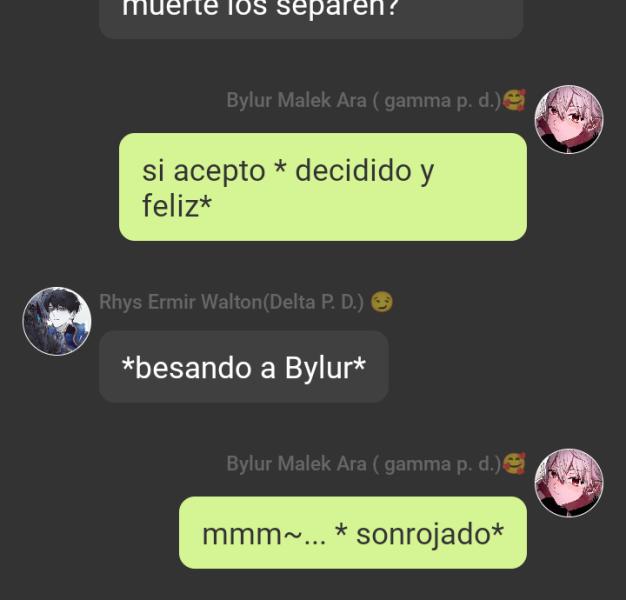Image resolution: width=626 pixels, height=600 pixels.
Task: Tap 'Bylur Malek Ara' name above 'si acepto'
Action: 296,100
